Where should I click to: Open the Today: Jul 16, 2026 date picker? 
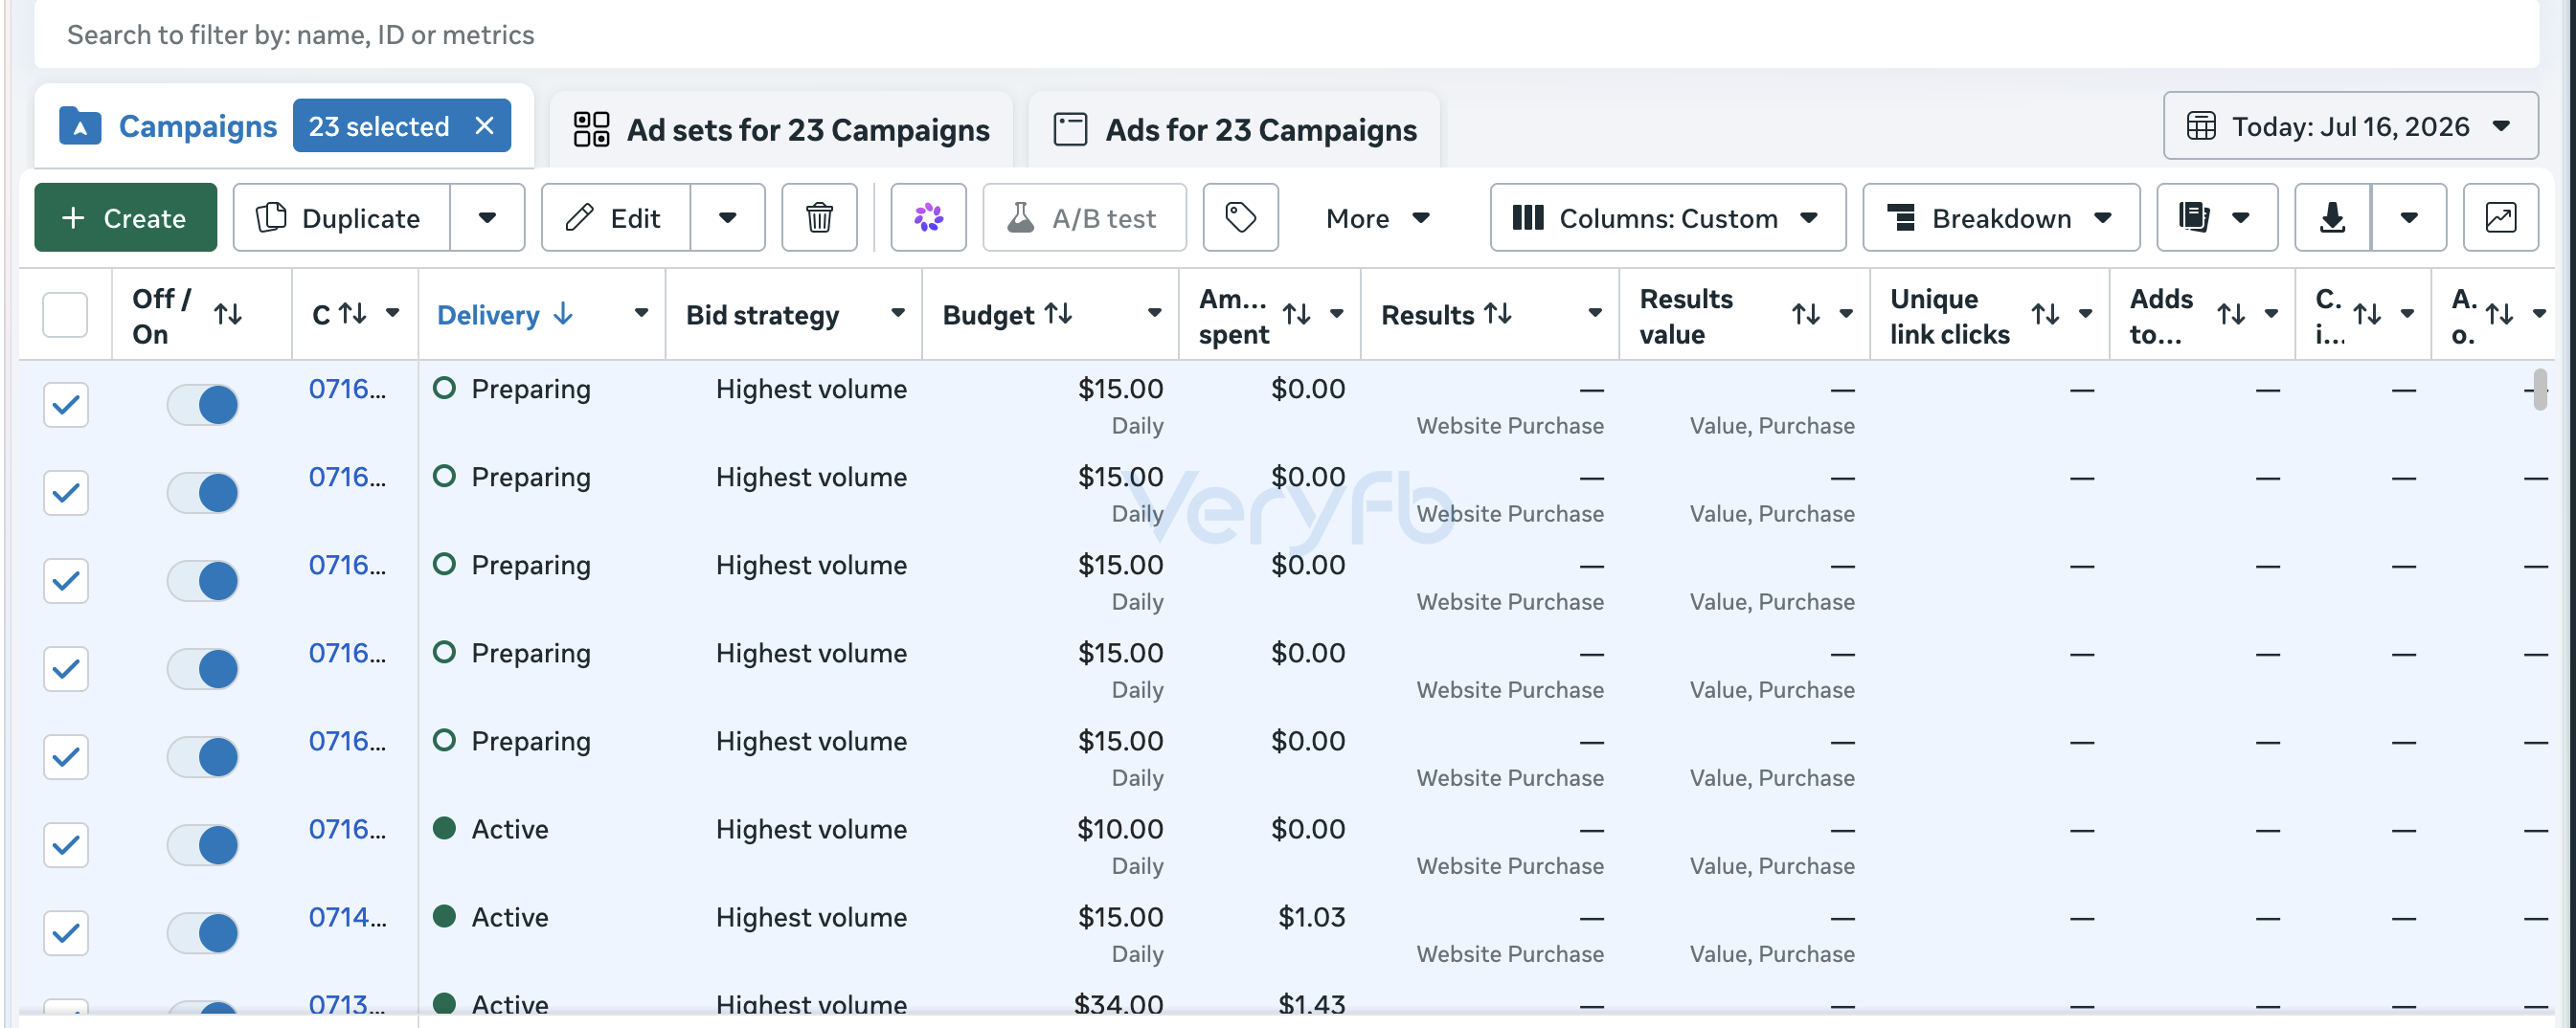coord(2350,126)
